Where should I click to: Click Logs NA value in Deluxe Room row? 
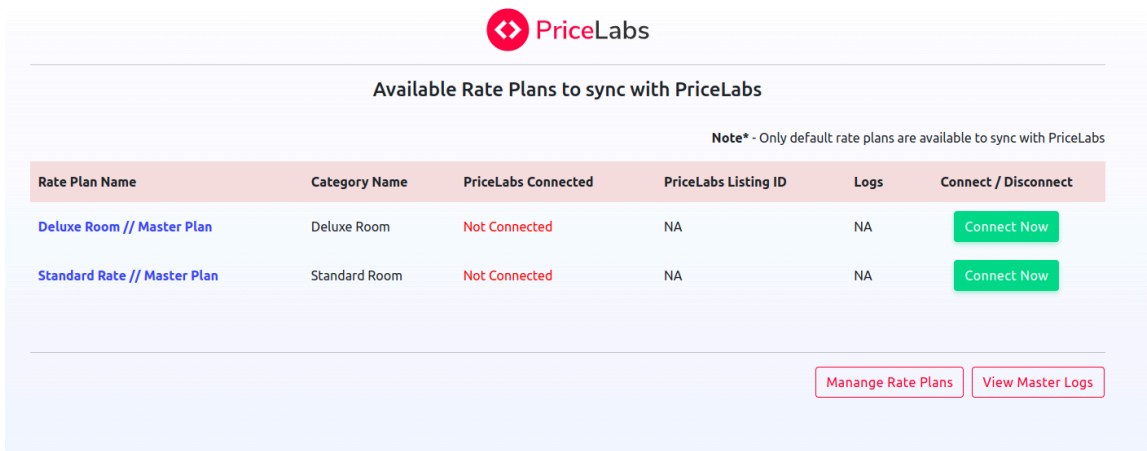click(862, 227)
